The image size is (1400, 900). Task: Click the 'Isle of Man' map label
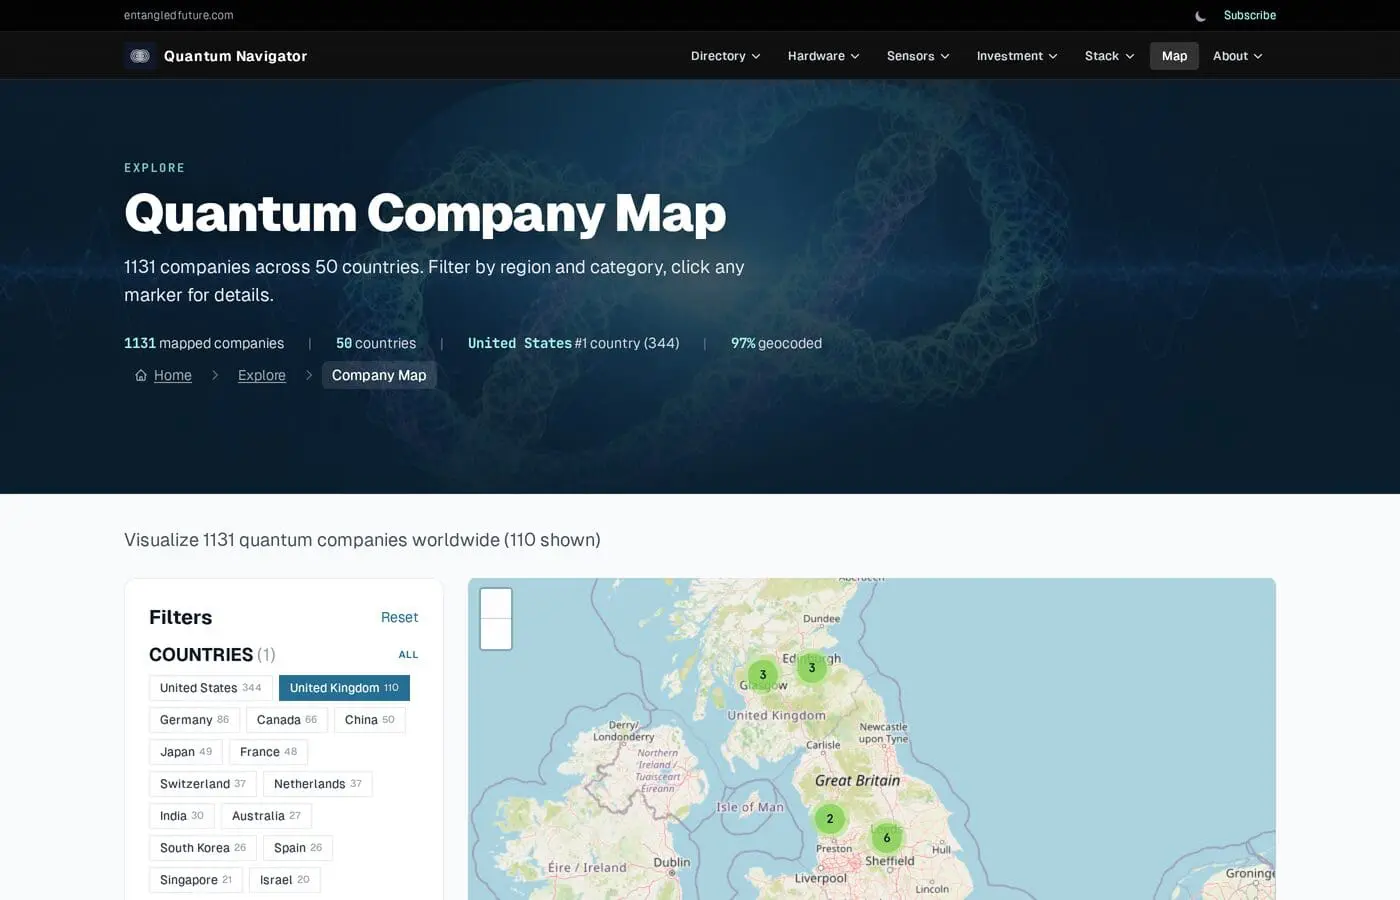click(x=750, y=807)
